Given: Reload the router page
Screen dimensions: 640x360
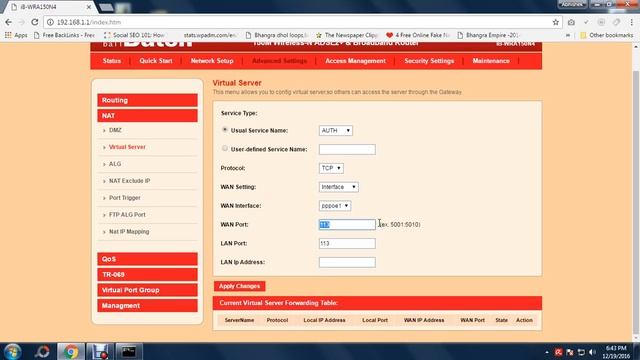Looking at the screenshot, I should pyautogui.click(x=35, y=22).
